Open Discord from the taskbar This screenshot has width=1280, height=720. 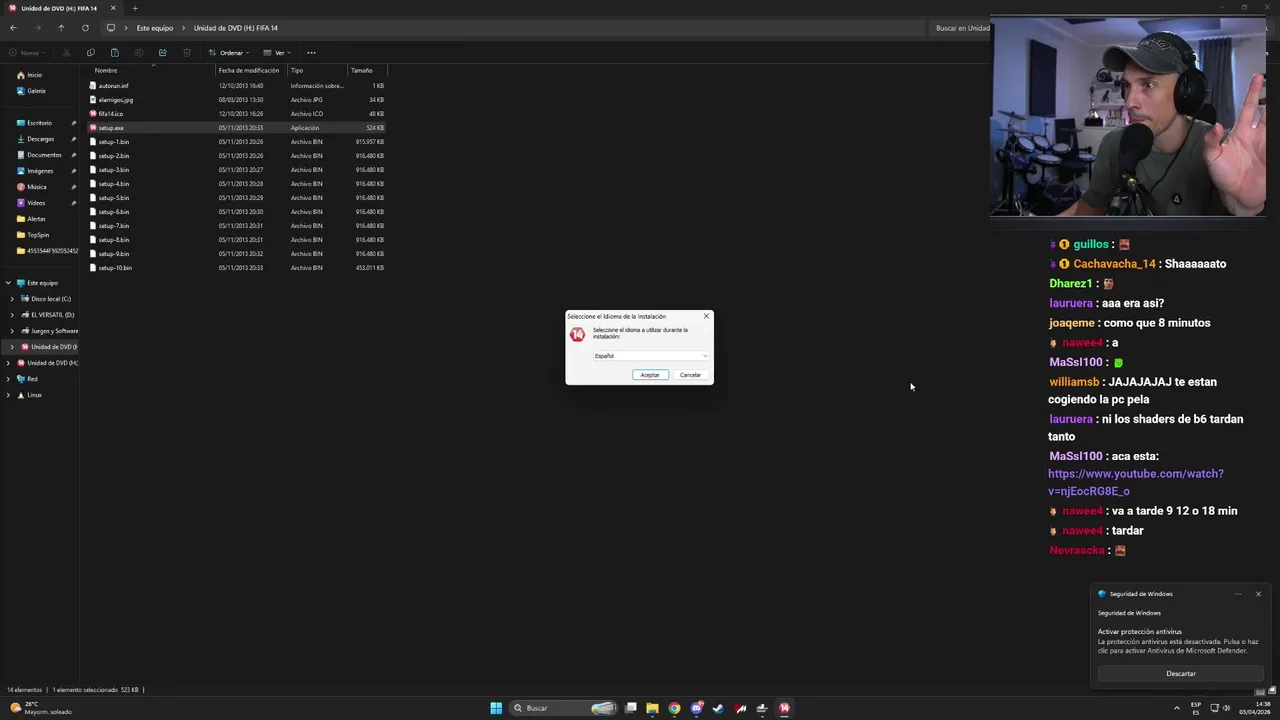point(696,708)
